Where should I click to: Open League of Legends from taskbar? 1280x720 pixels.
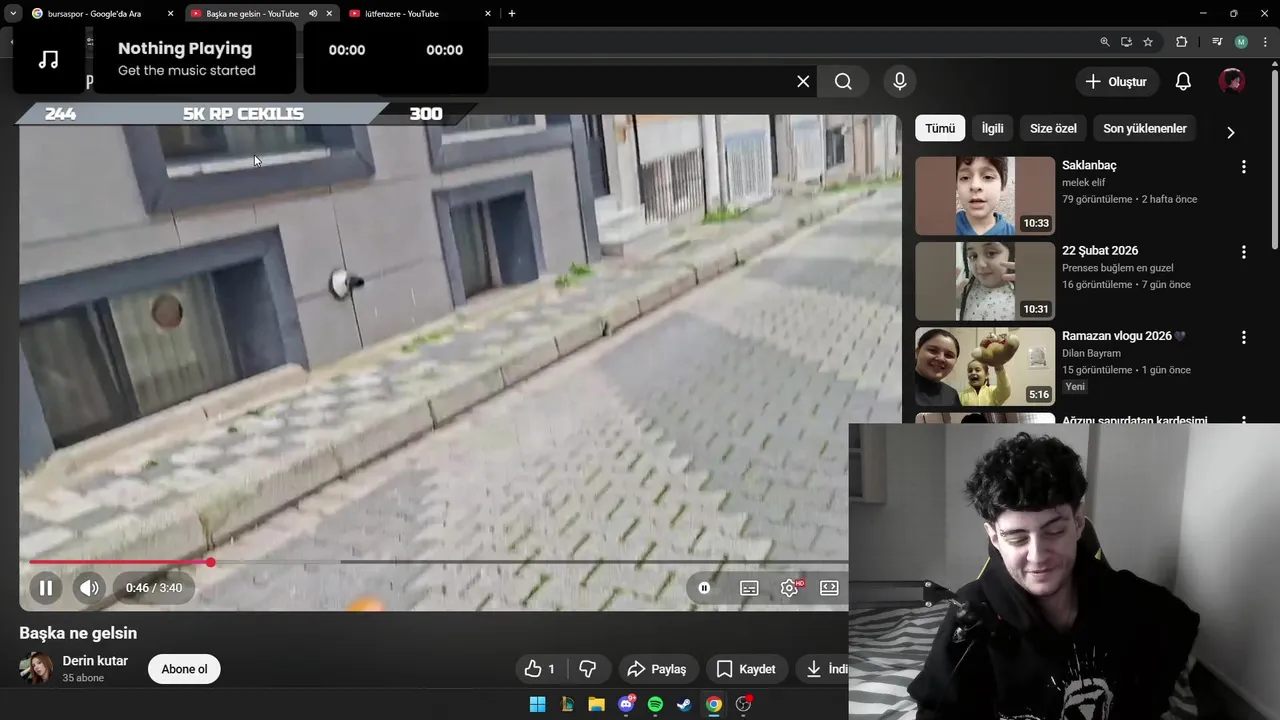(x=567, y=704)
